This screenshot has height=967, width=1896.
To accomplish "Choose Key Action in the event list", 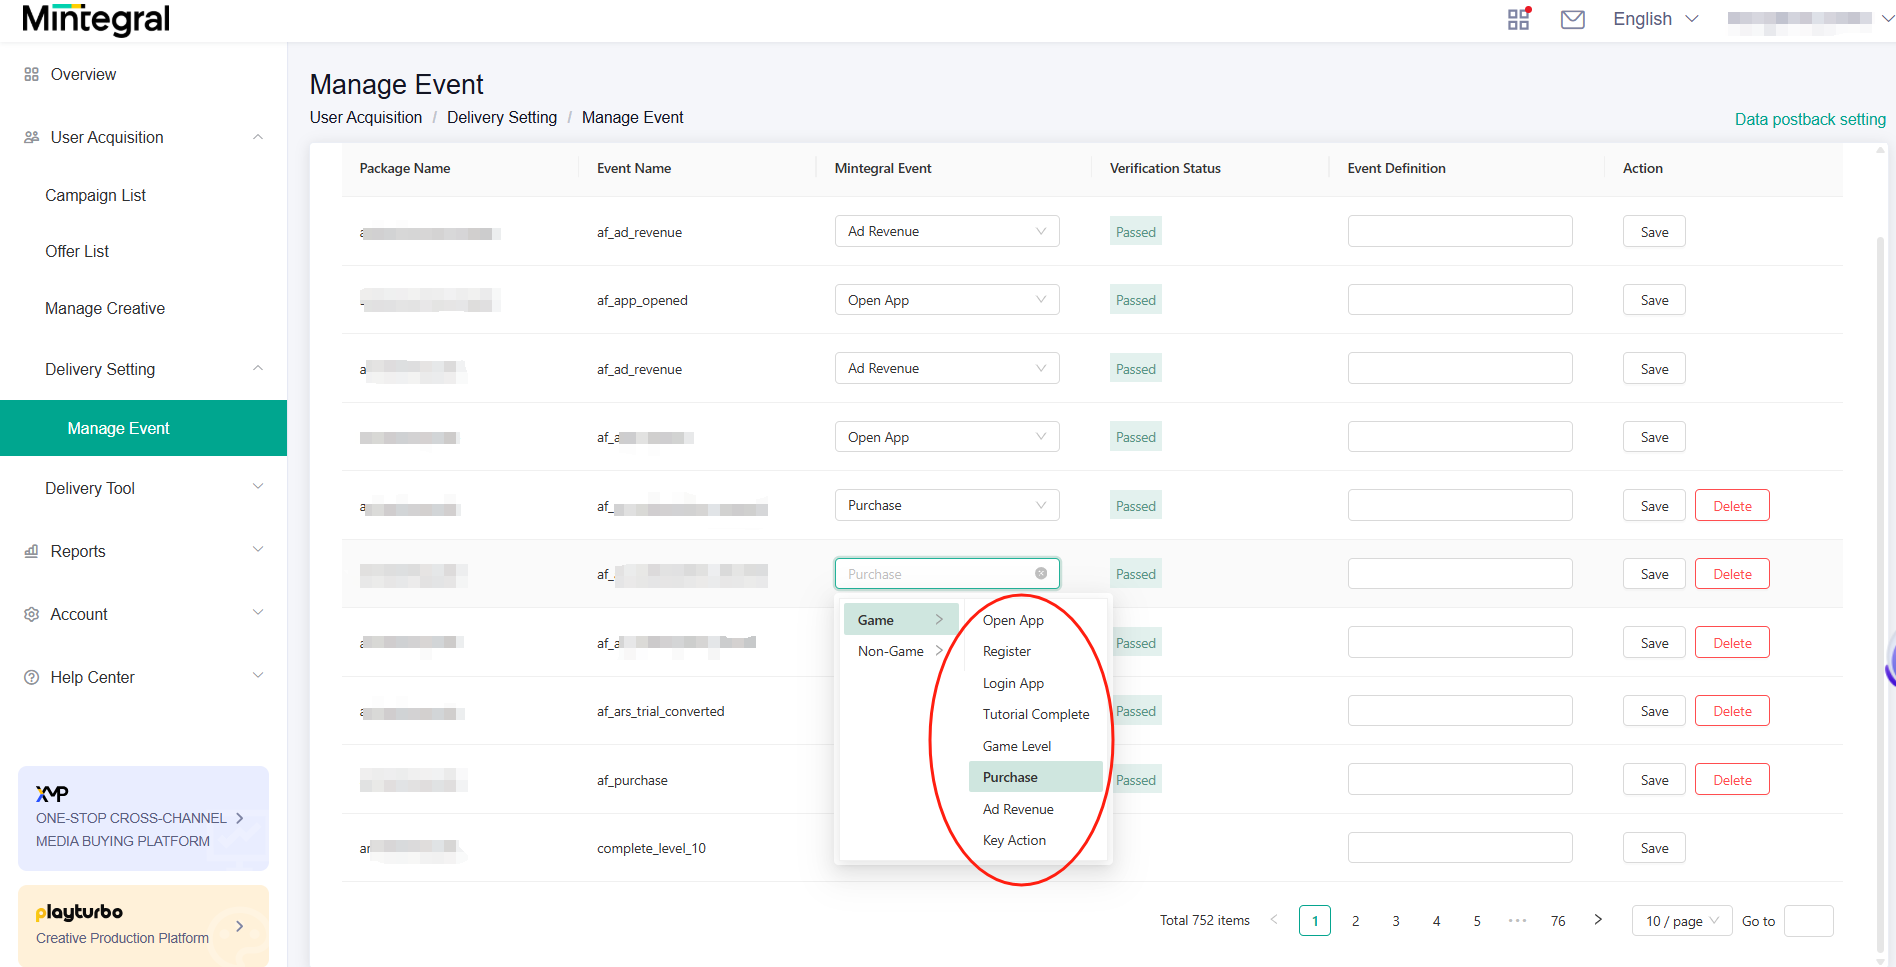I will 1014,840.
